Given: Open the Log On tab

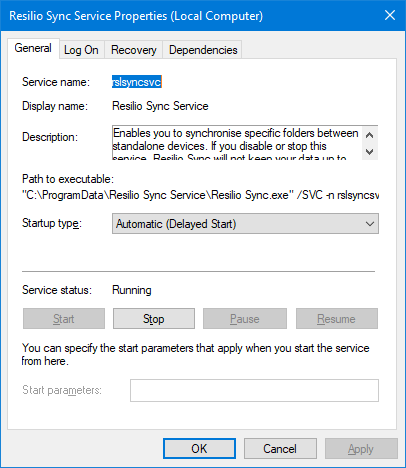Looking at the screenshot, I should [x=81, y=50].
